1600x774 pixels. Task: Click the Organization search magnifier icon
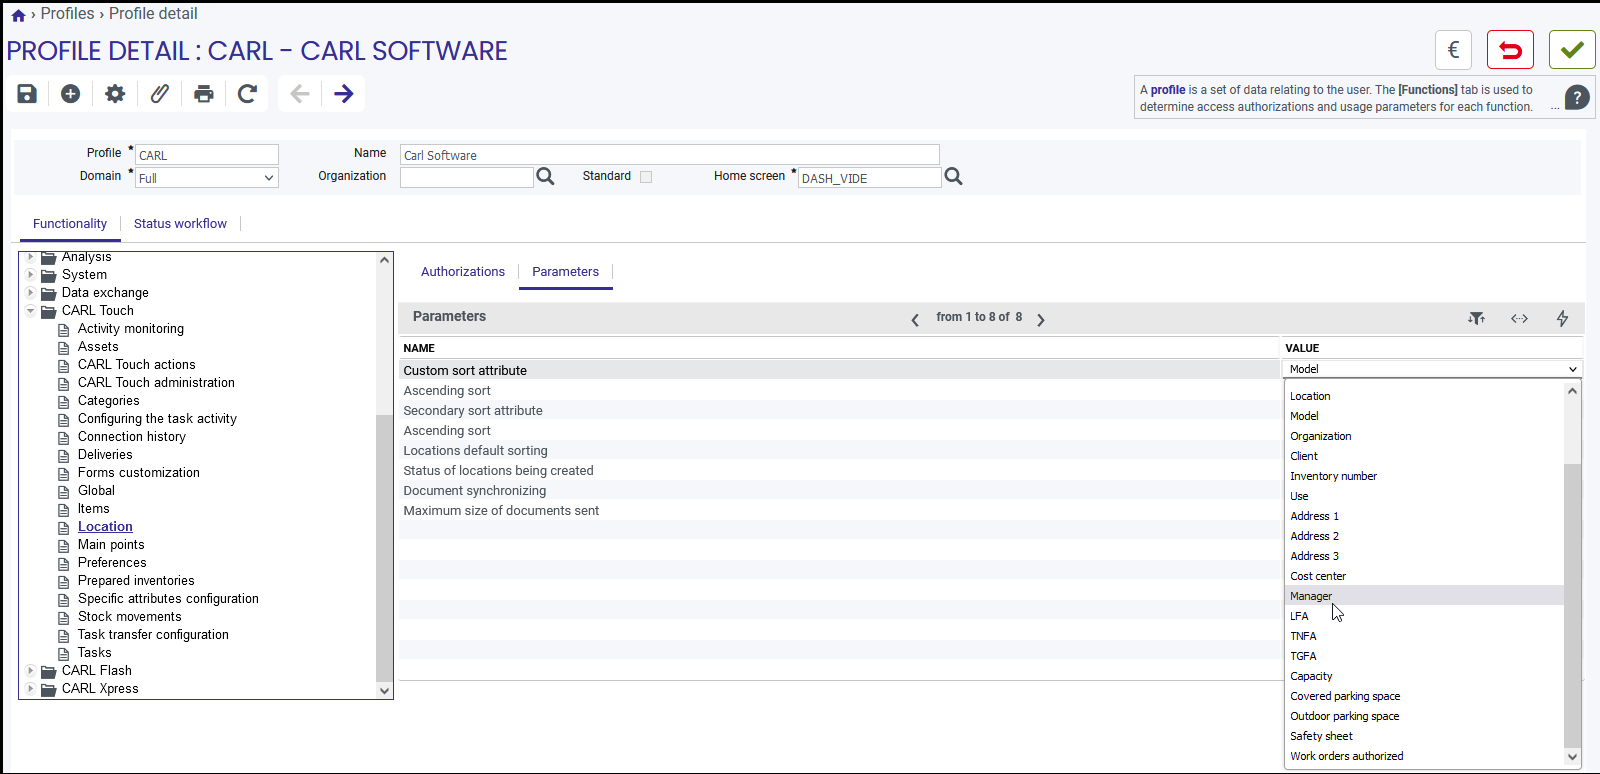pos(545,177)
